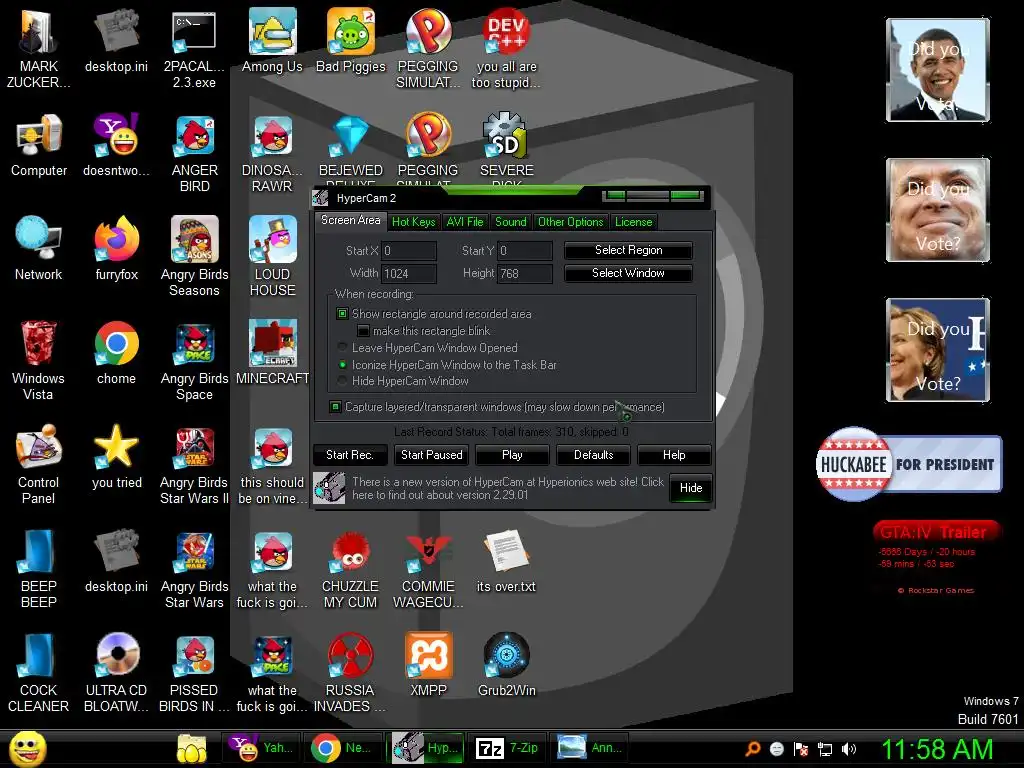
Task: Select the you tried star icon
Action: [x=117, y=456]
